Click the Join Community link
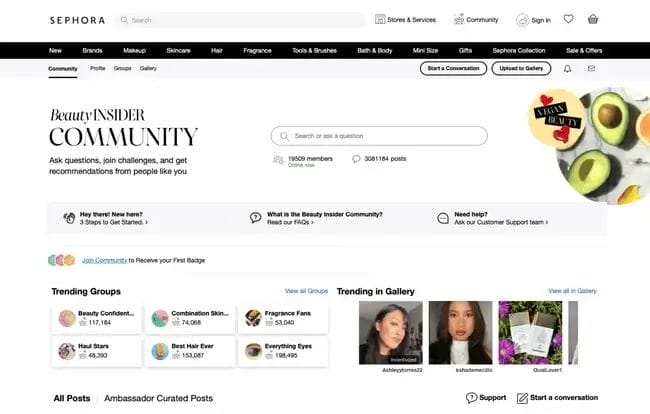The image size is (650, 414). point(104,260)
